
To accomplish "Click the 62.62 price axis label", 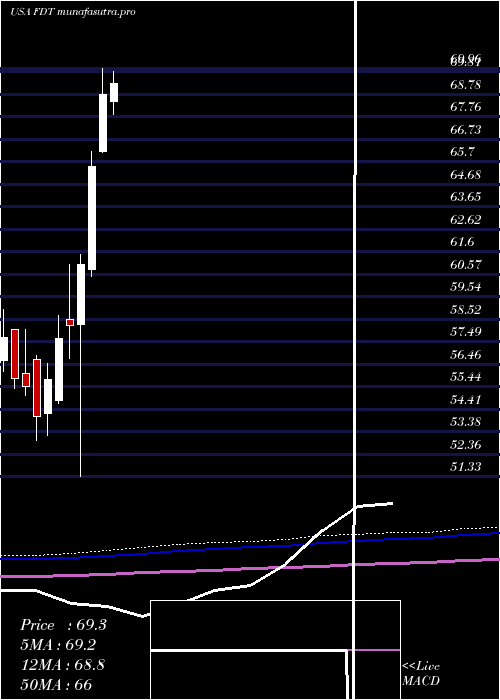I will click(x=466, y=219).
